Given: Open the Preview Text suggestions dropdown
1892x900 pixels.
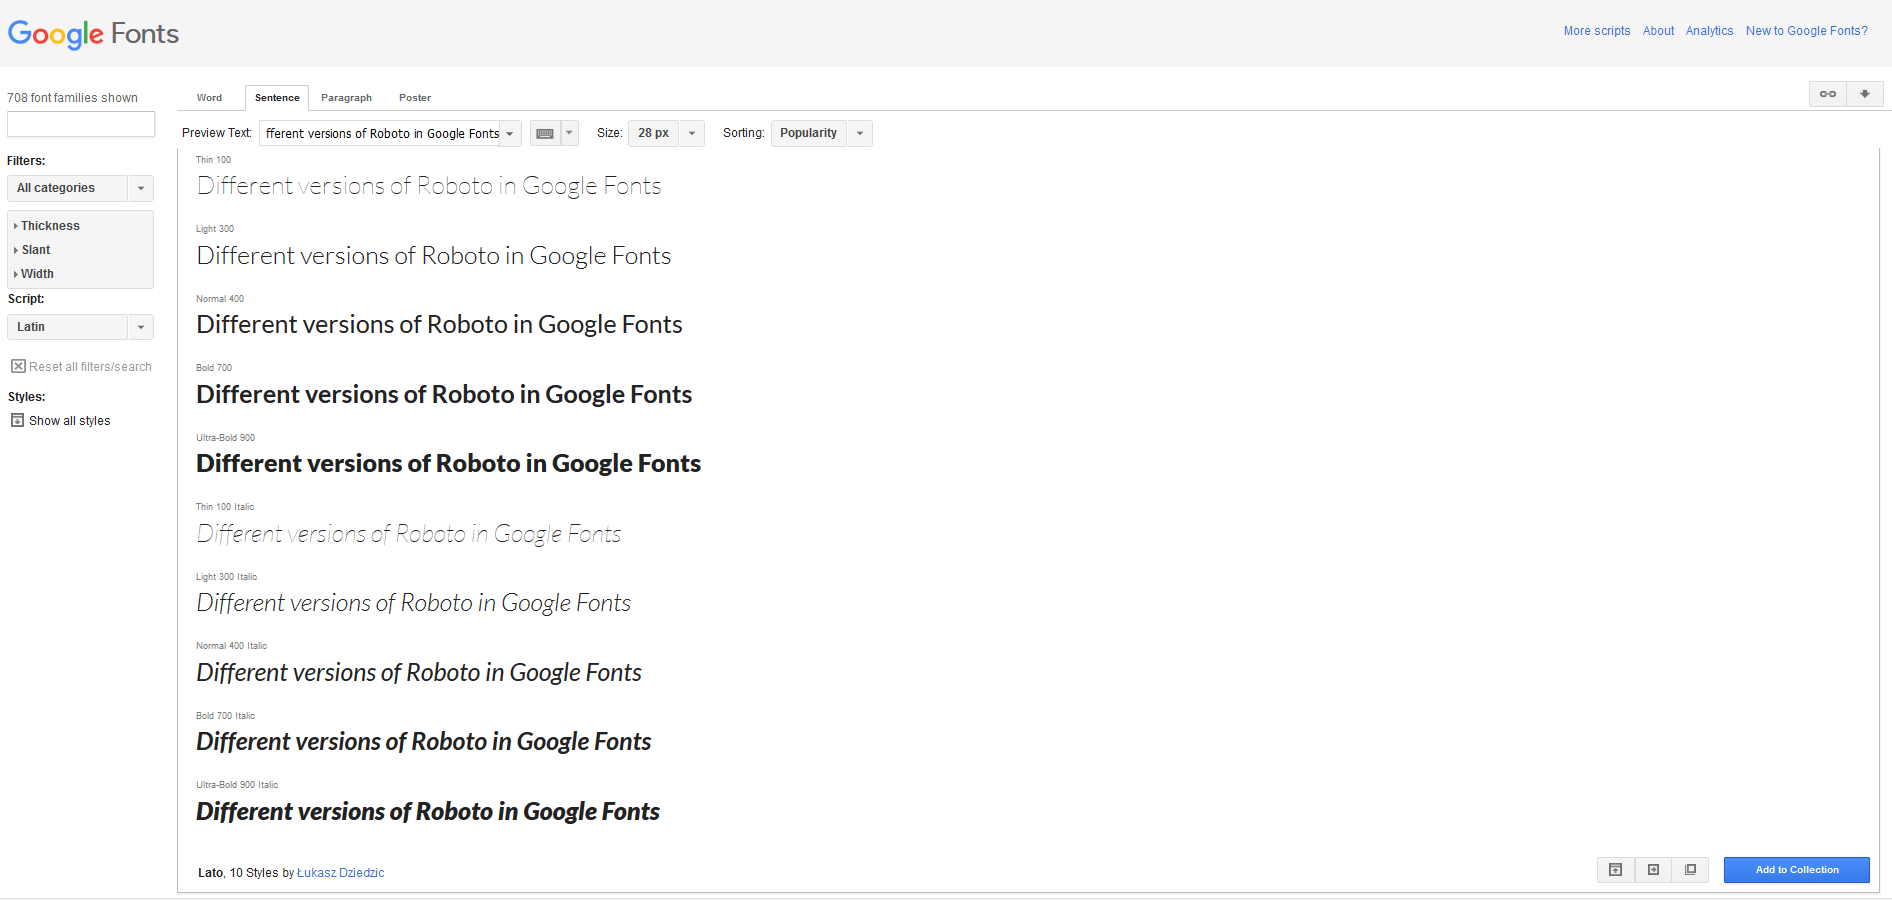Looking at the screenshot, I should [510, 133].
